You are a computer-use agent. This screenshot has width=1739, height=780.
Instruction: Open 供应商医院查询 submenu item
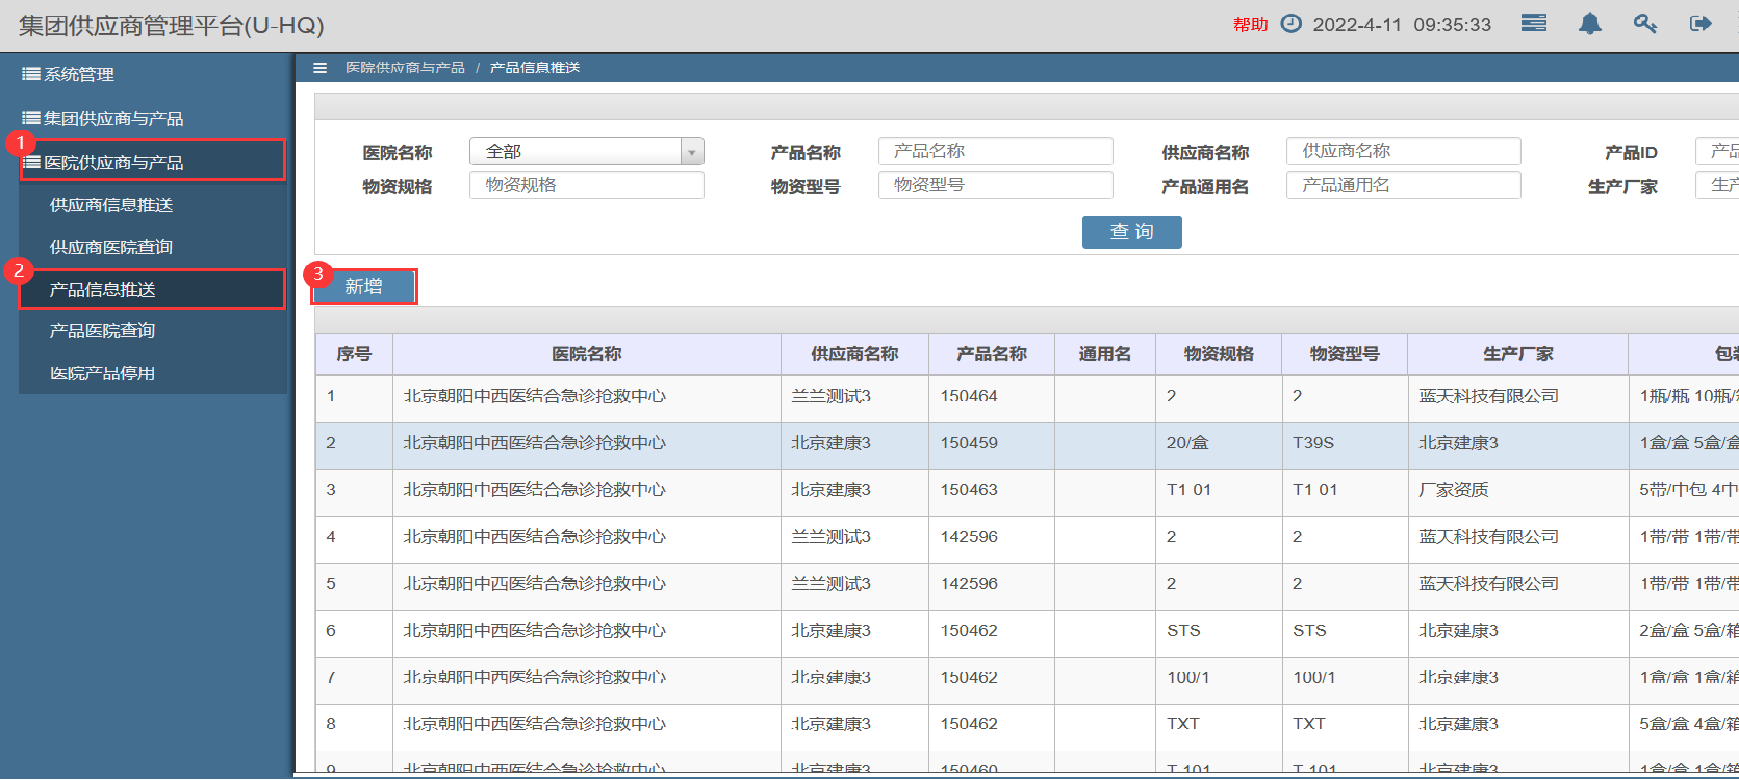[x=111, y=247]
